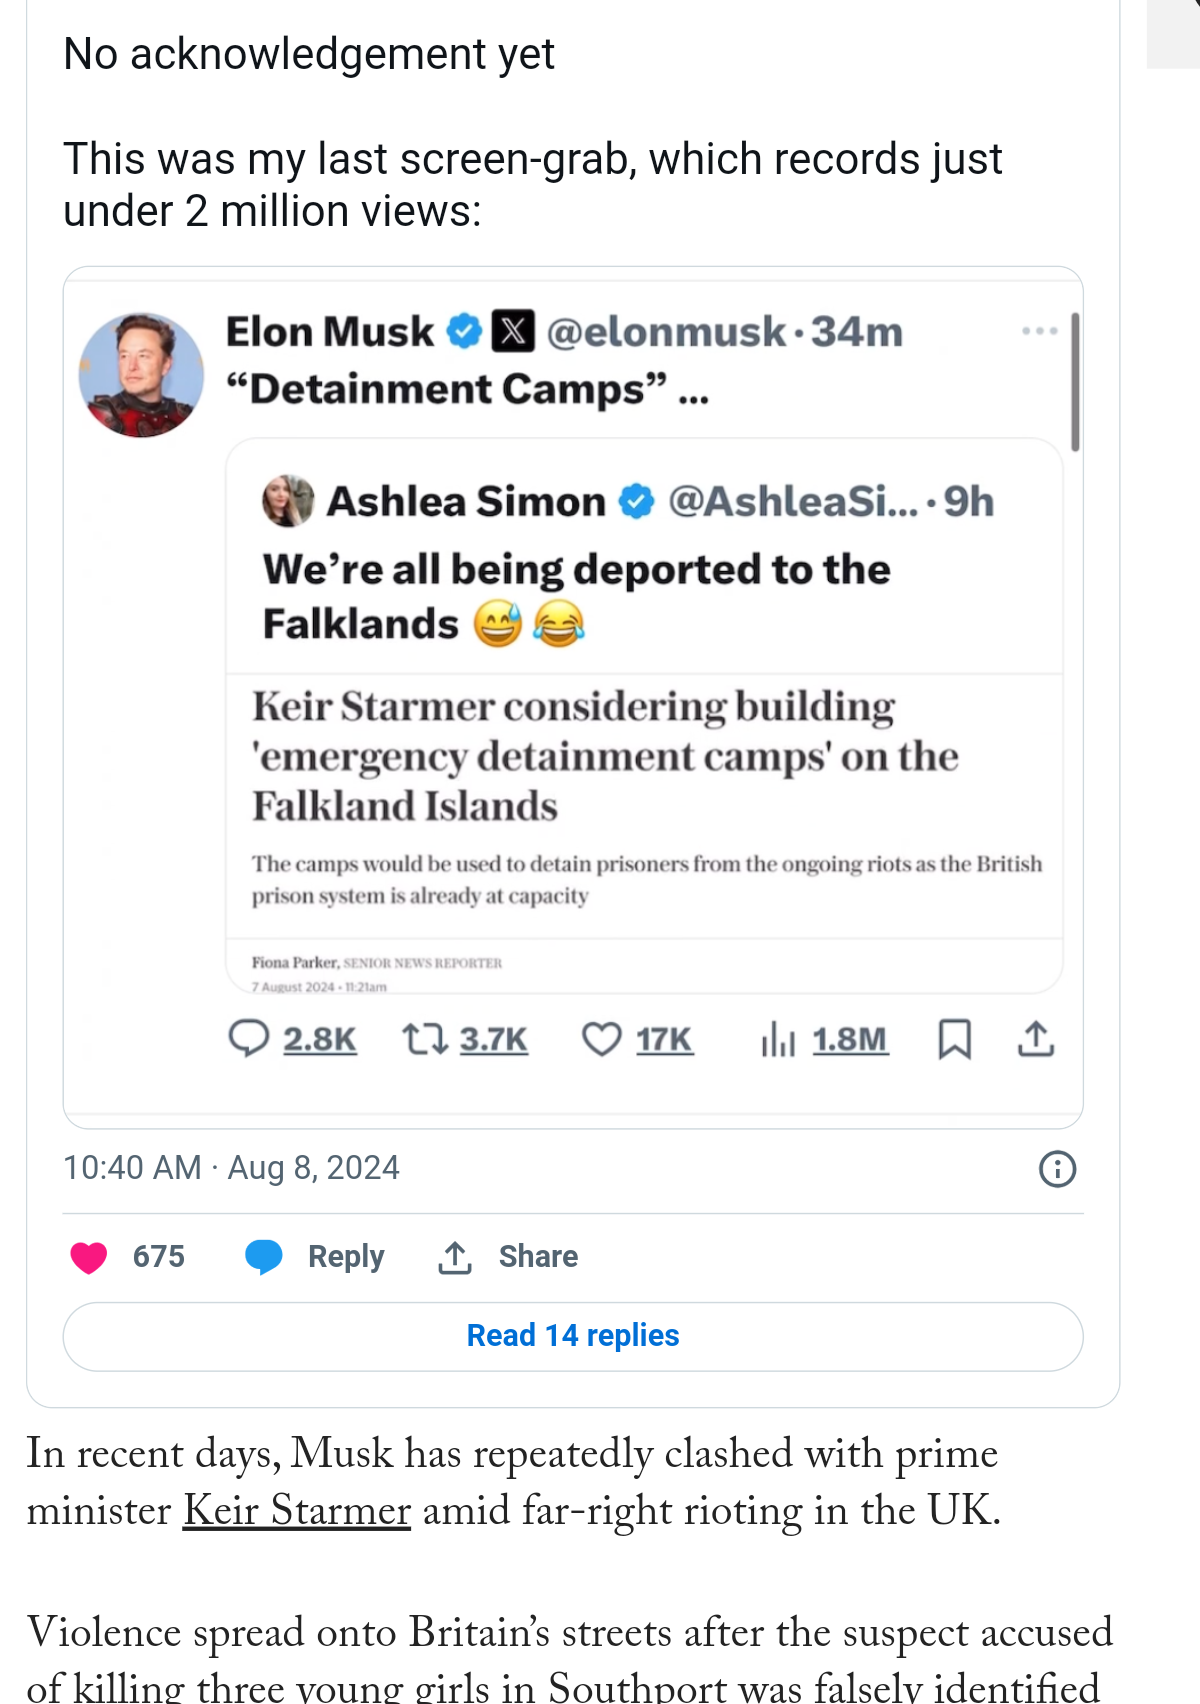Viewport: 1200px width, 1704px height.
Task: Click the retweet icon showing 3.7K
Action: pyautogui.click(x=425, y=1039)
